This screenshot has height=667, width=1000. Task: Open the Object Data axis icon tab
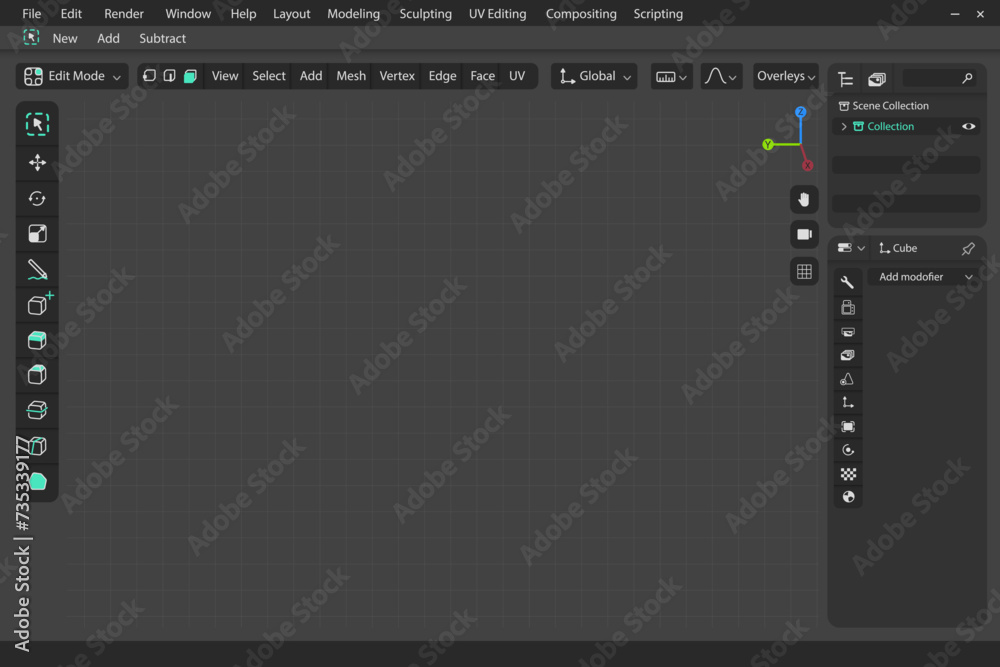848,402
